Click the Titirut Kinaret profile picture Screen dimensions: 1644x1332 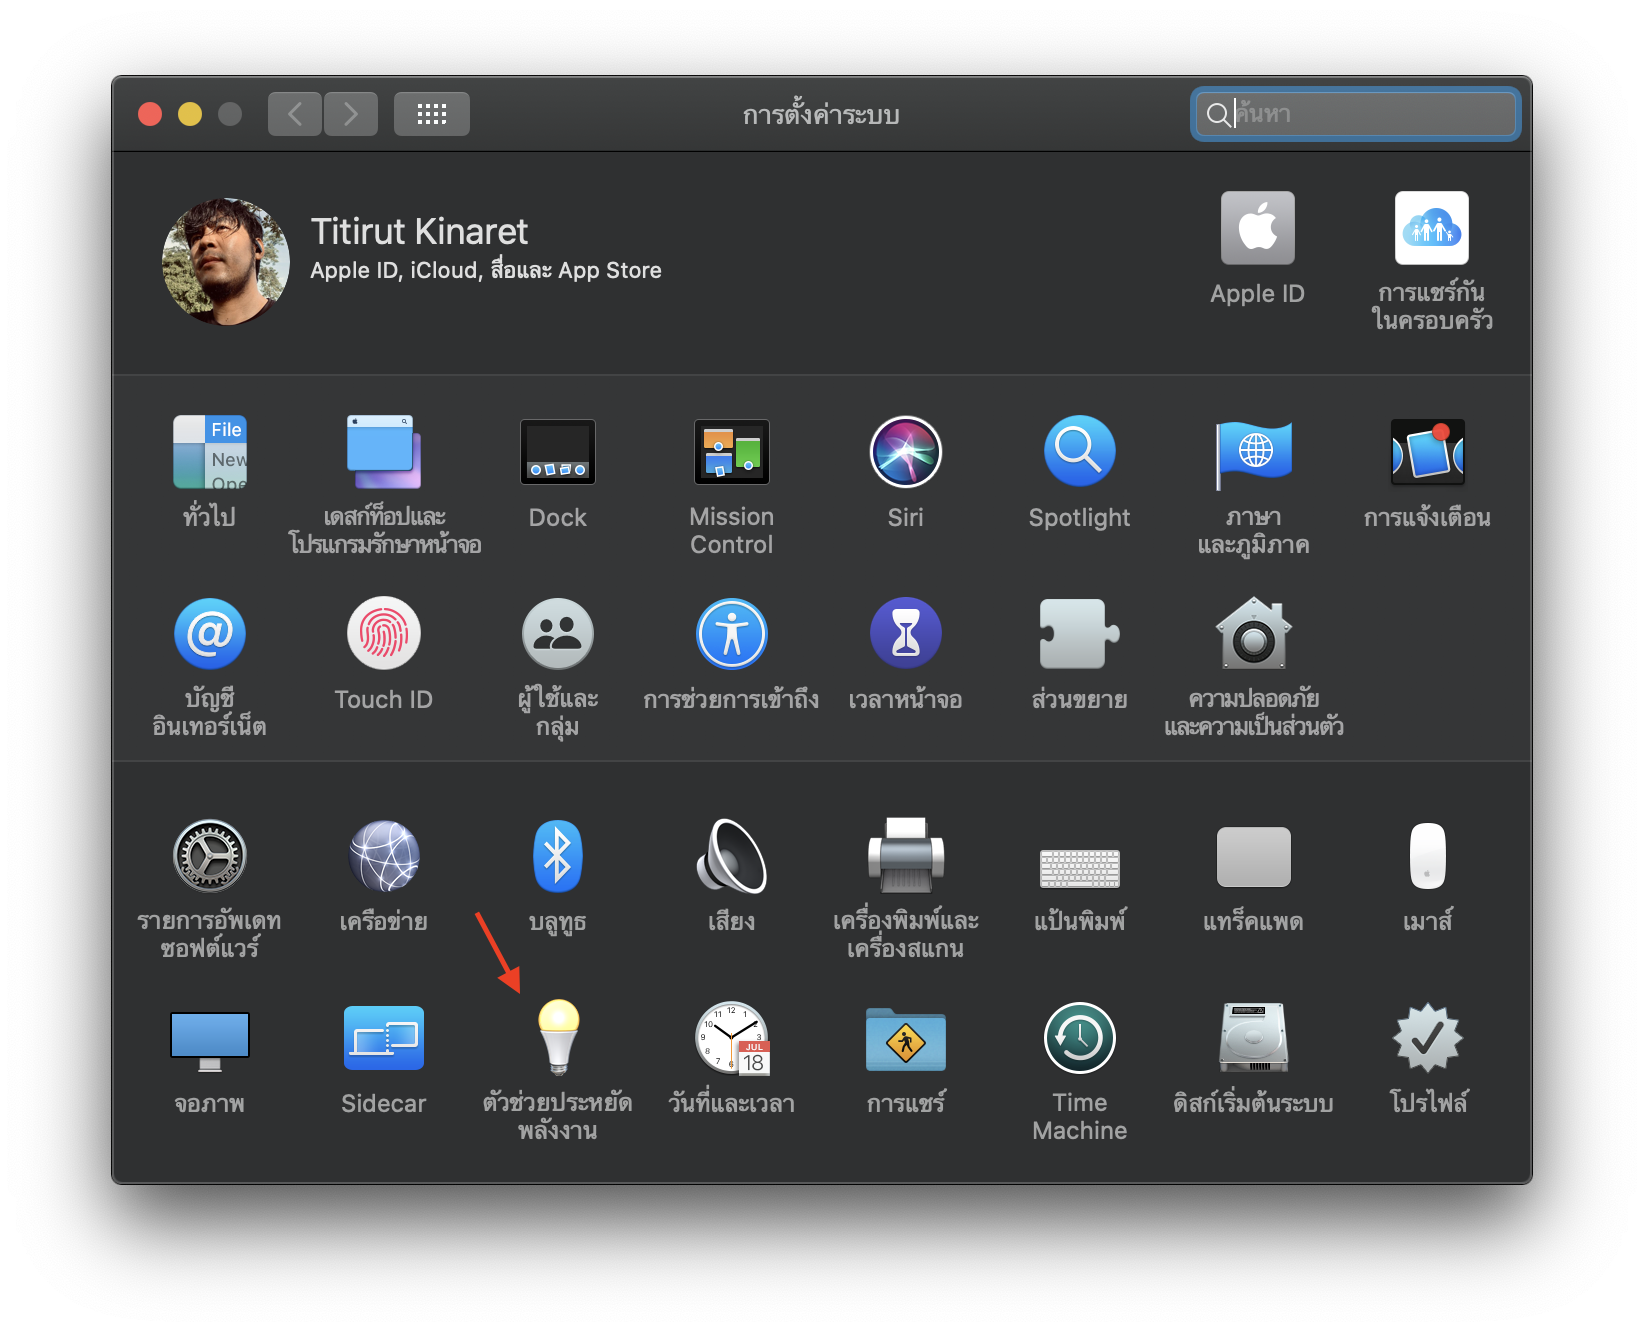(226, 262)
